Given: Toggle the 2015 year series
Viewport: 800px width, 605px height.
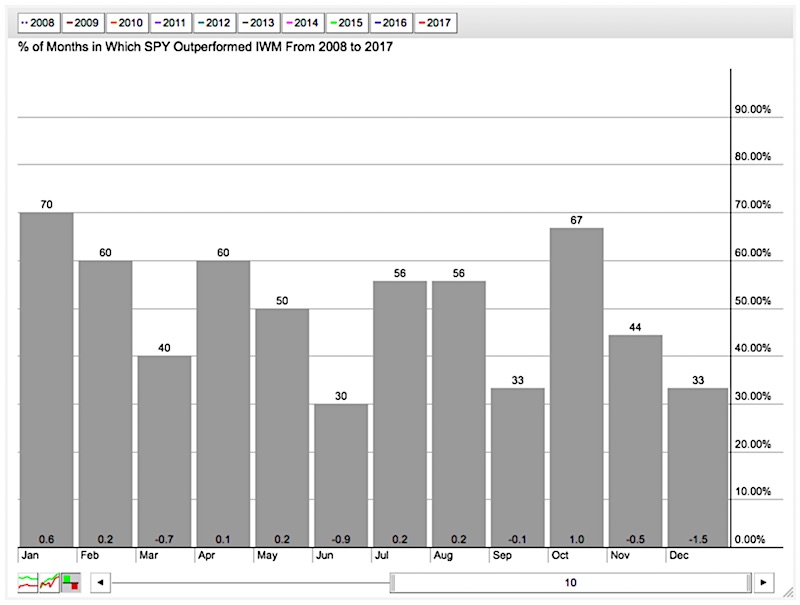Looking at the screenshot, I should click(347, 23).
